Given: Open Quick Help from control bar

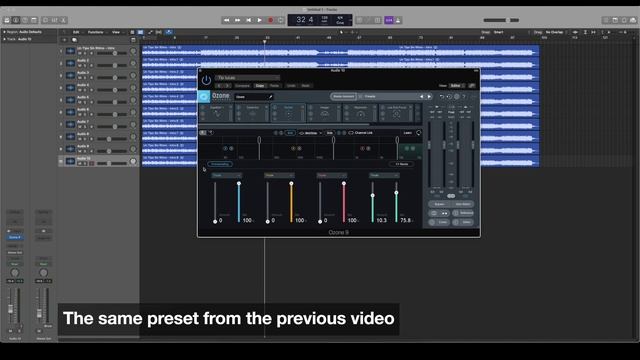Looking at the screenshot, I should (x=25, y=20).
